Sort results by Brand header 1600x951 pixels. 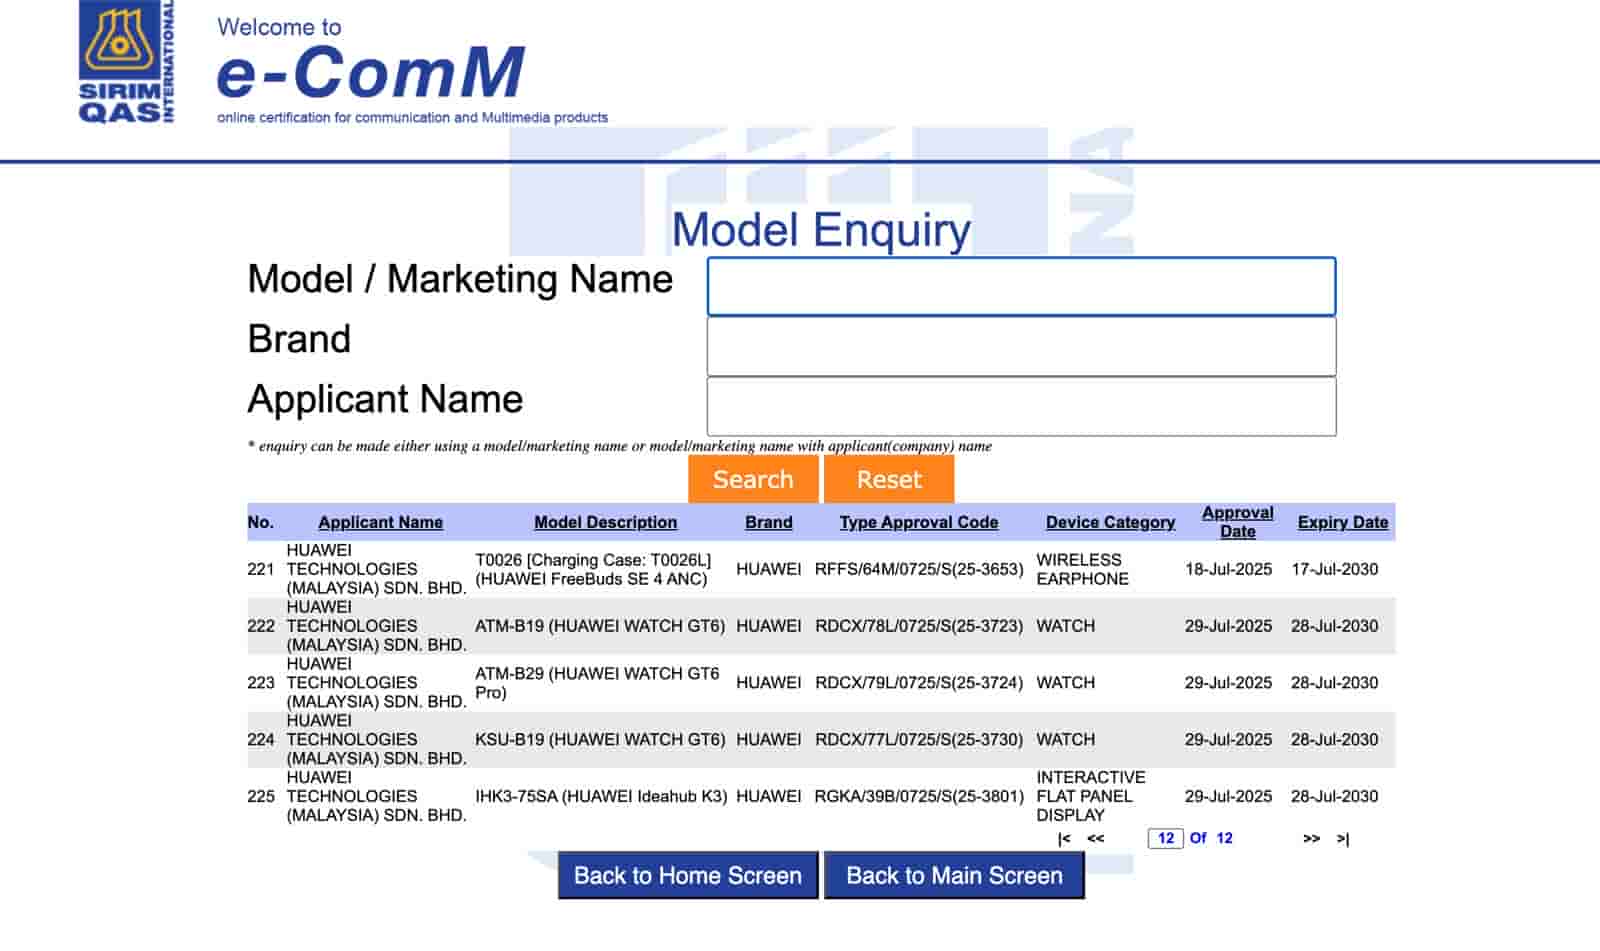768,522
